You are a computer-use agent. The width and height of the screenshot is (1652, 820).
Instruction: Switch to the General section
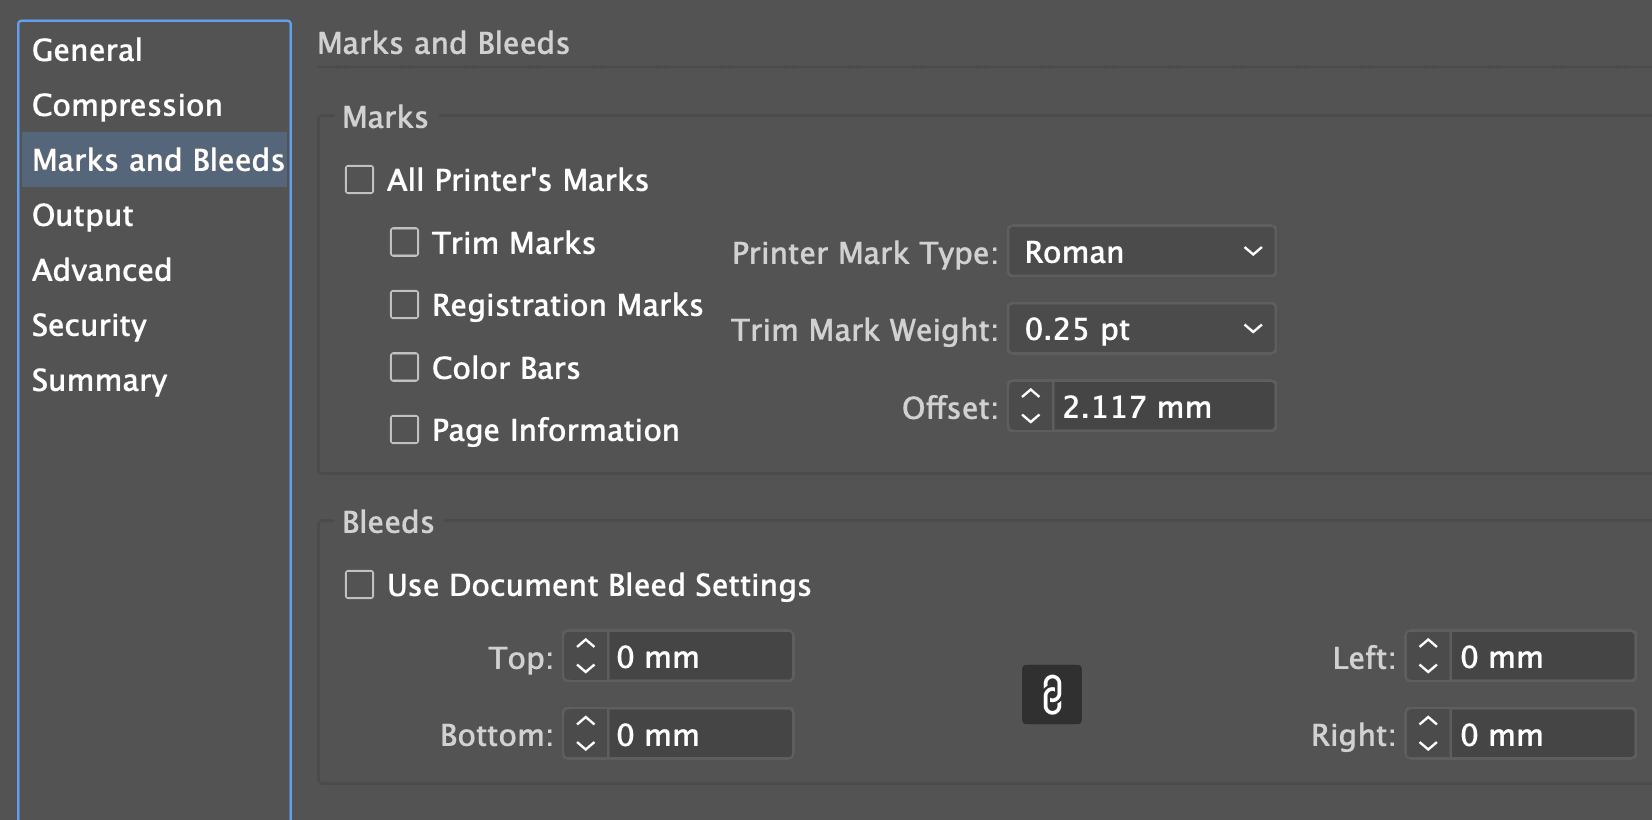pos(86,50)
